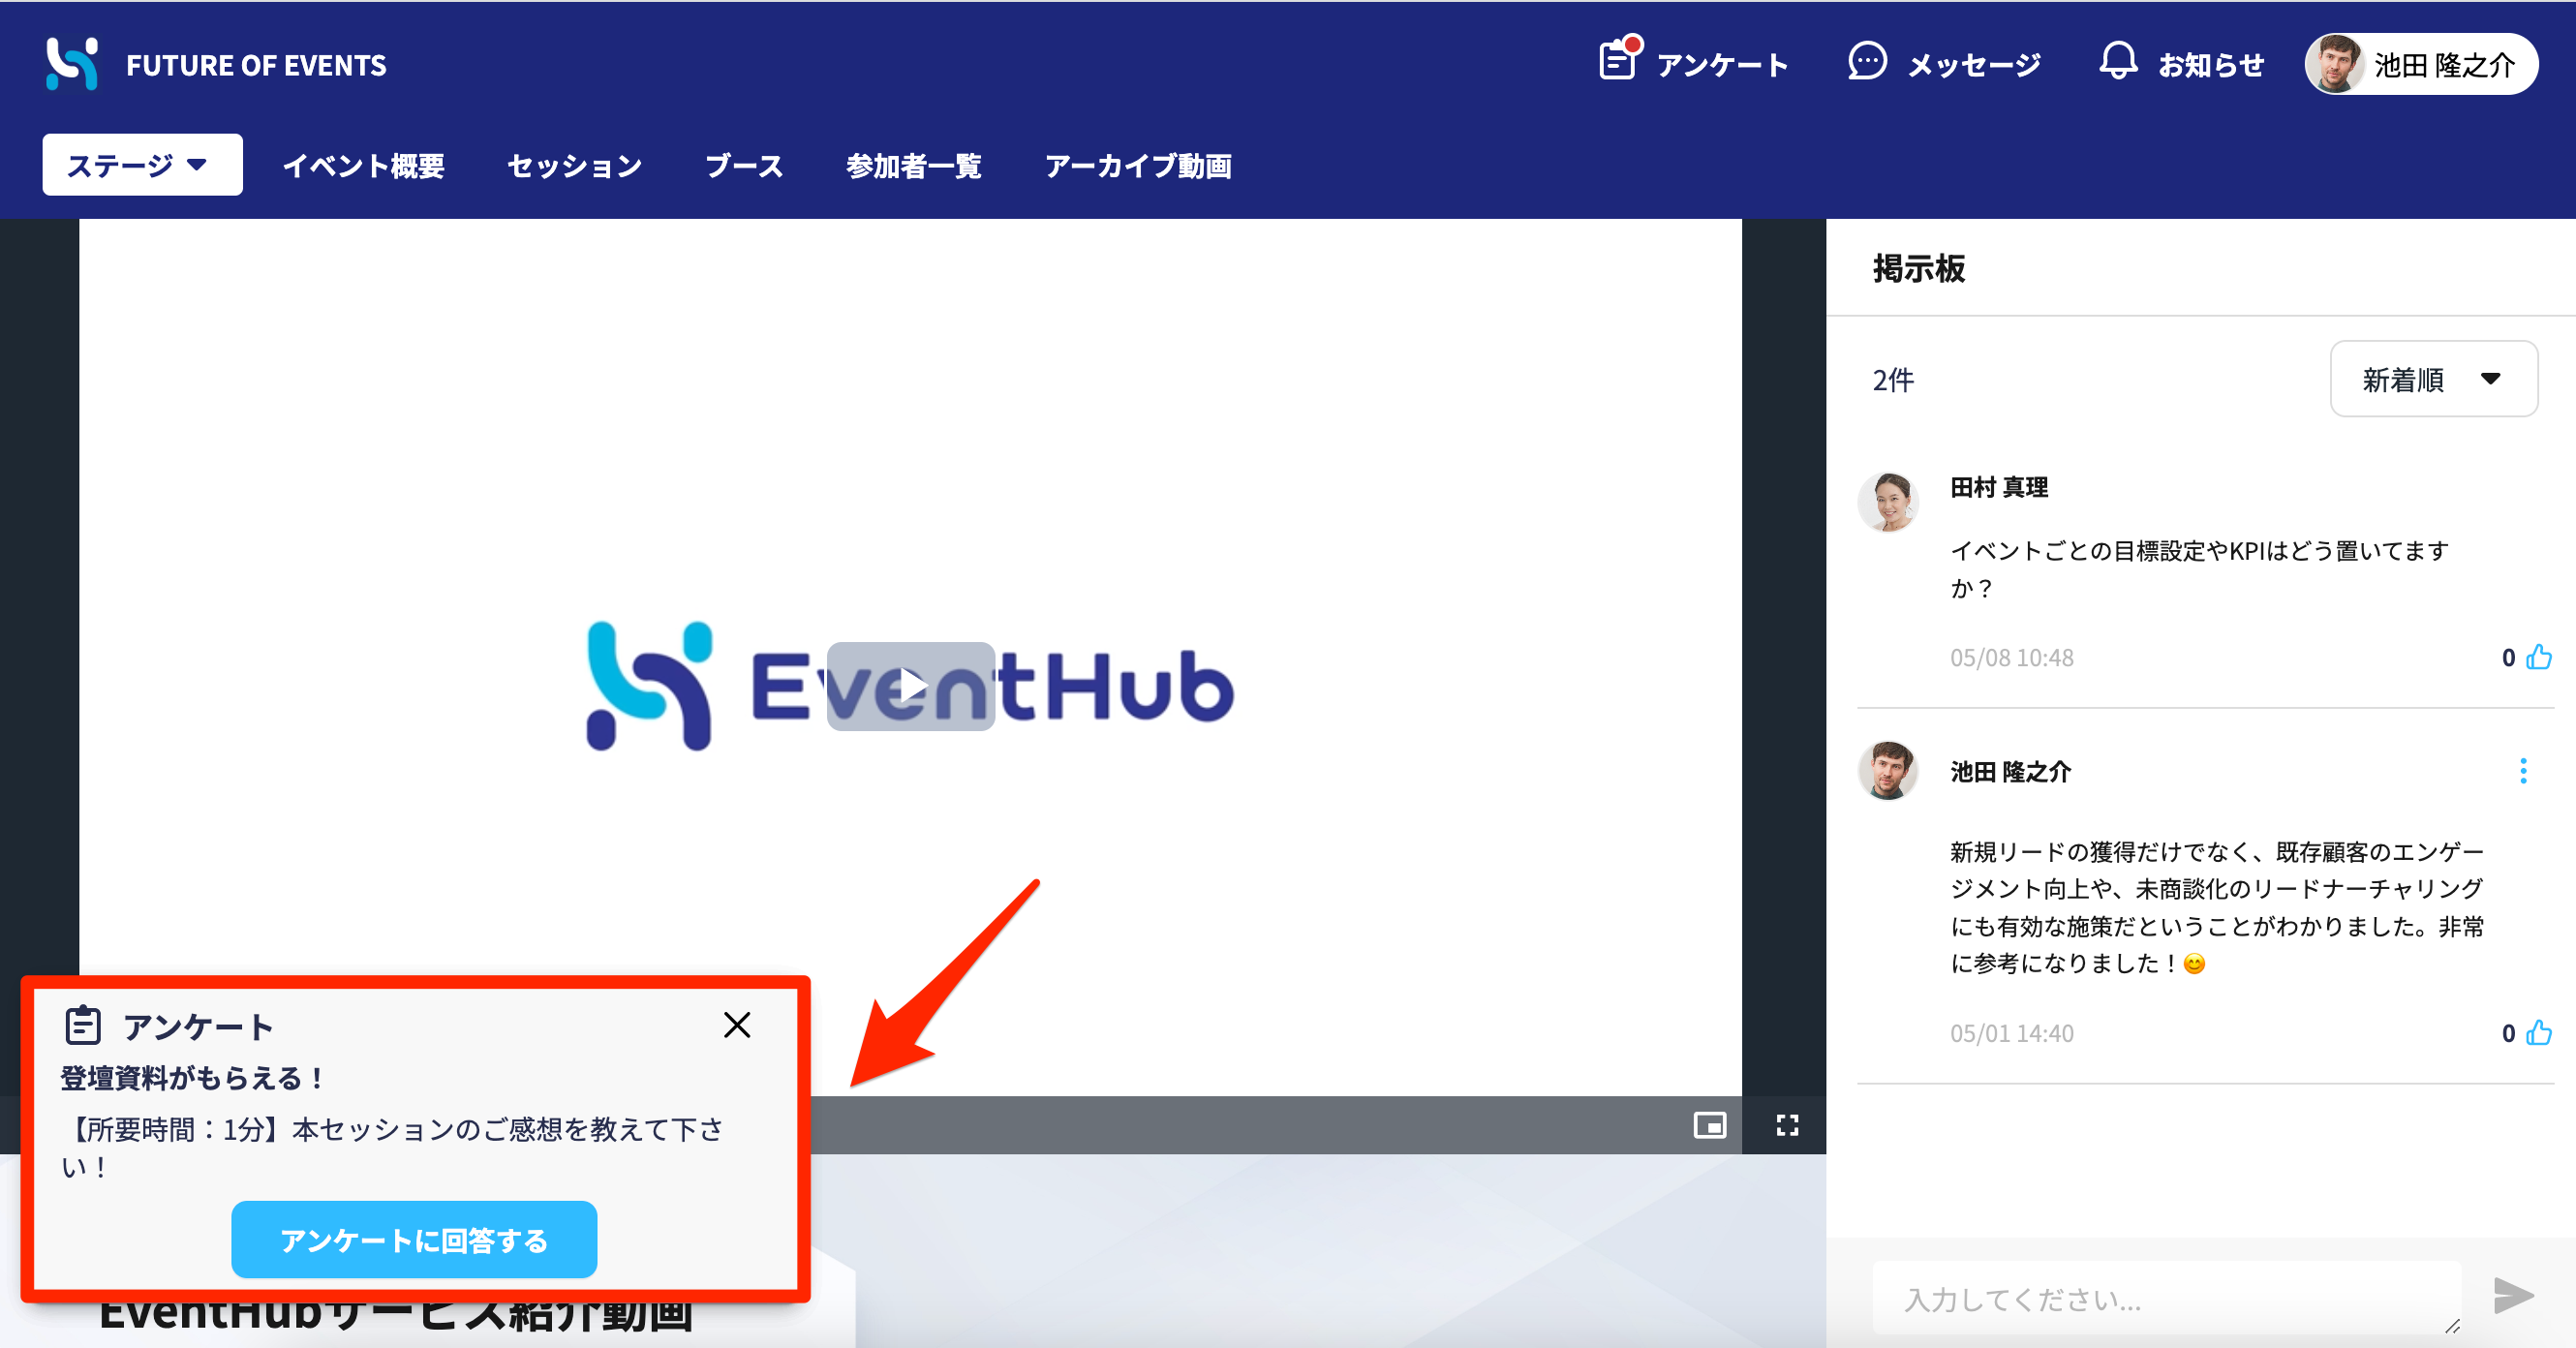
Task: Enter fullscreen mode on video player
Action: pos(1787,1125)
